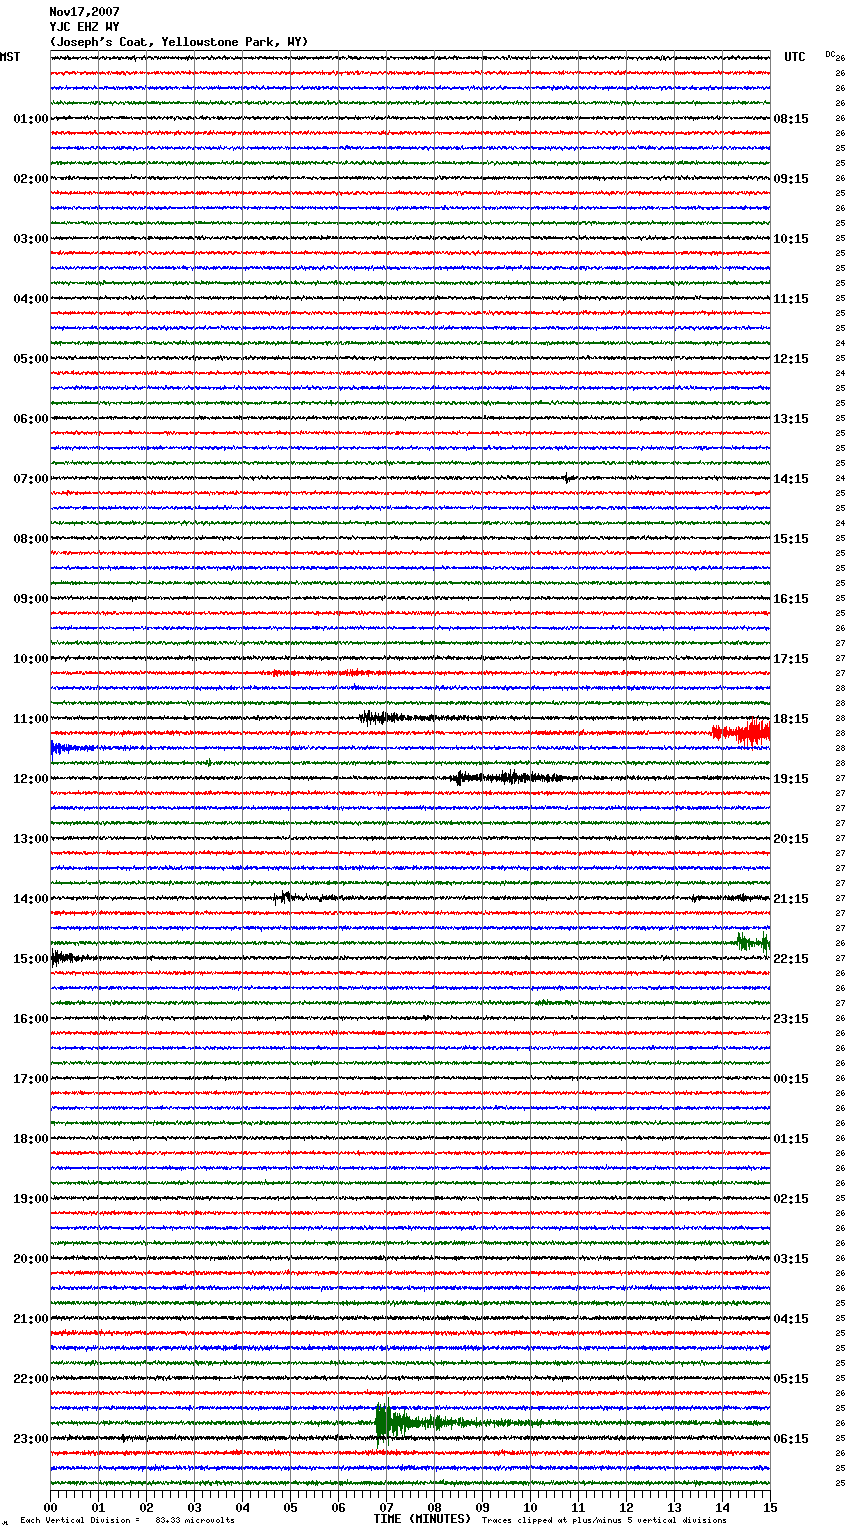Click the "10:15" UTC time label

click(791, 239)
